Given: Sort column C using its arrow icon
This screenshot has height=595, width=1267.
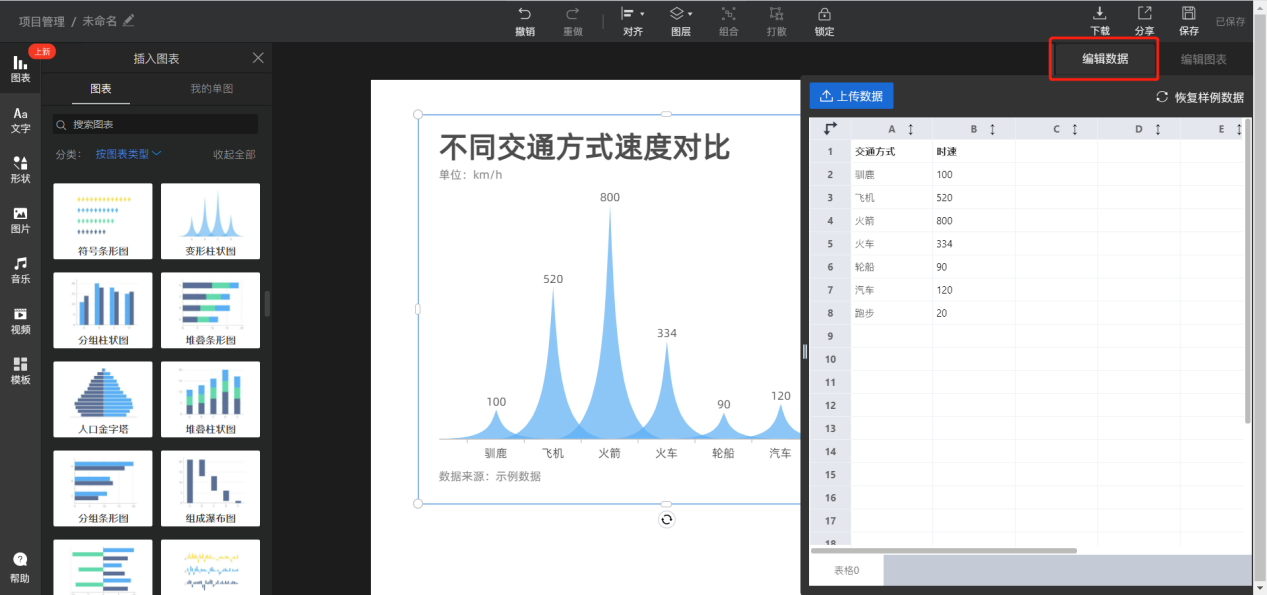Looking at the screenshot, I should pyautogui.click(x=1075, y=129).
